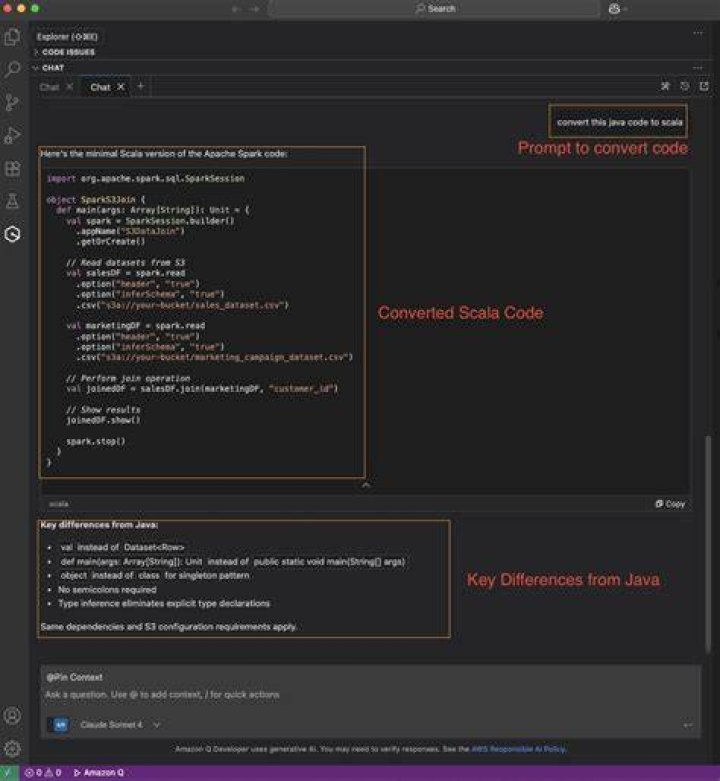Toggle agentic coding switch icon

coord(60,725)
